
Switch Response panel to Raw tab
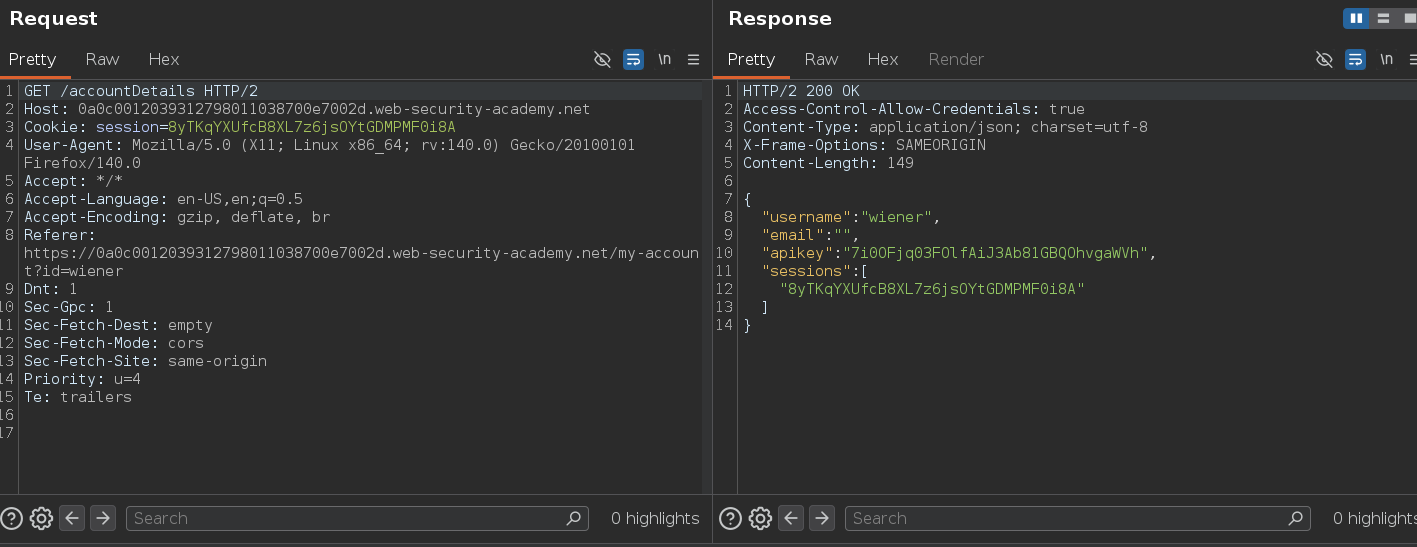[x=821, y=59]
